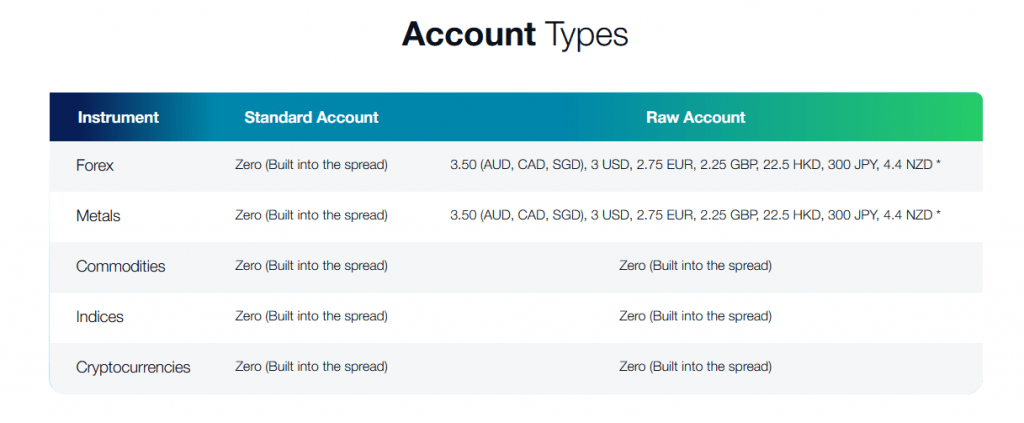Click the Forex instrument row label
Image resolution: width=1024 pixels, height=423 pixels.
tap(95, 166)
